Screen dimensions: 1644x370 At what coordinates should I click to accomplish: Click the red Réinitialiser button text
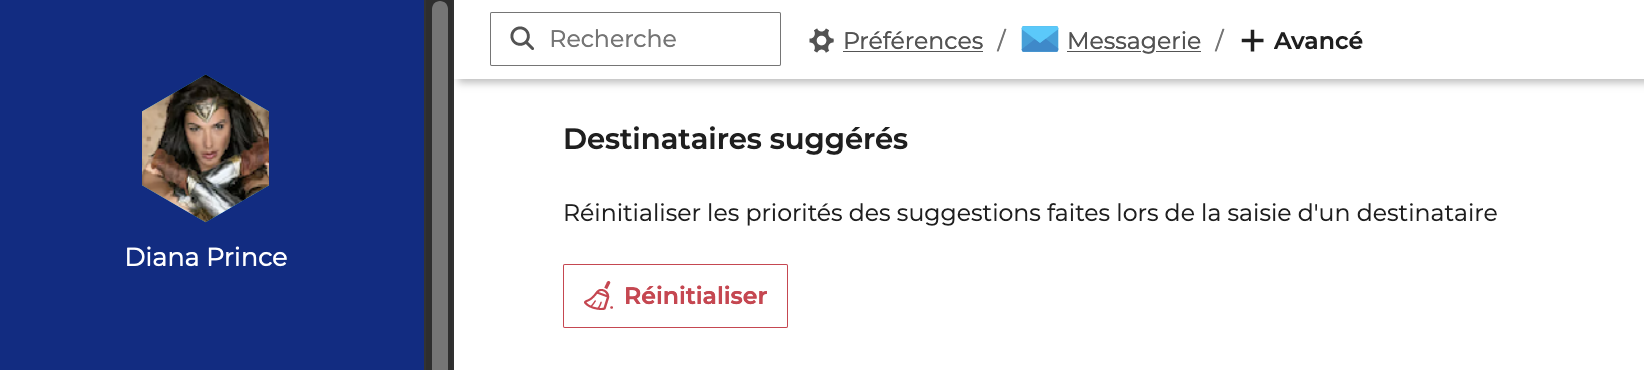pyautogui.click(x=695, y=296)
